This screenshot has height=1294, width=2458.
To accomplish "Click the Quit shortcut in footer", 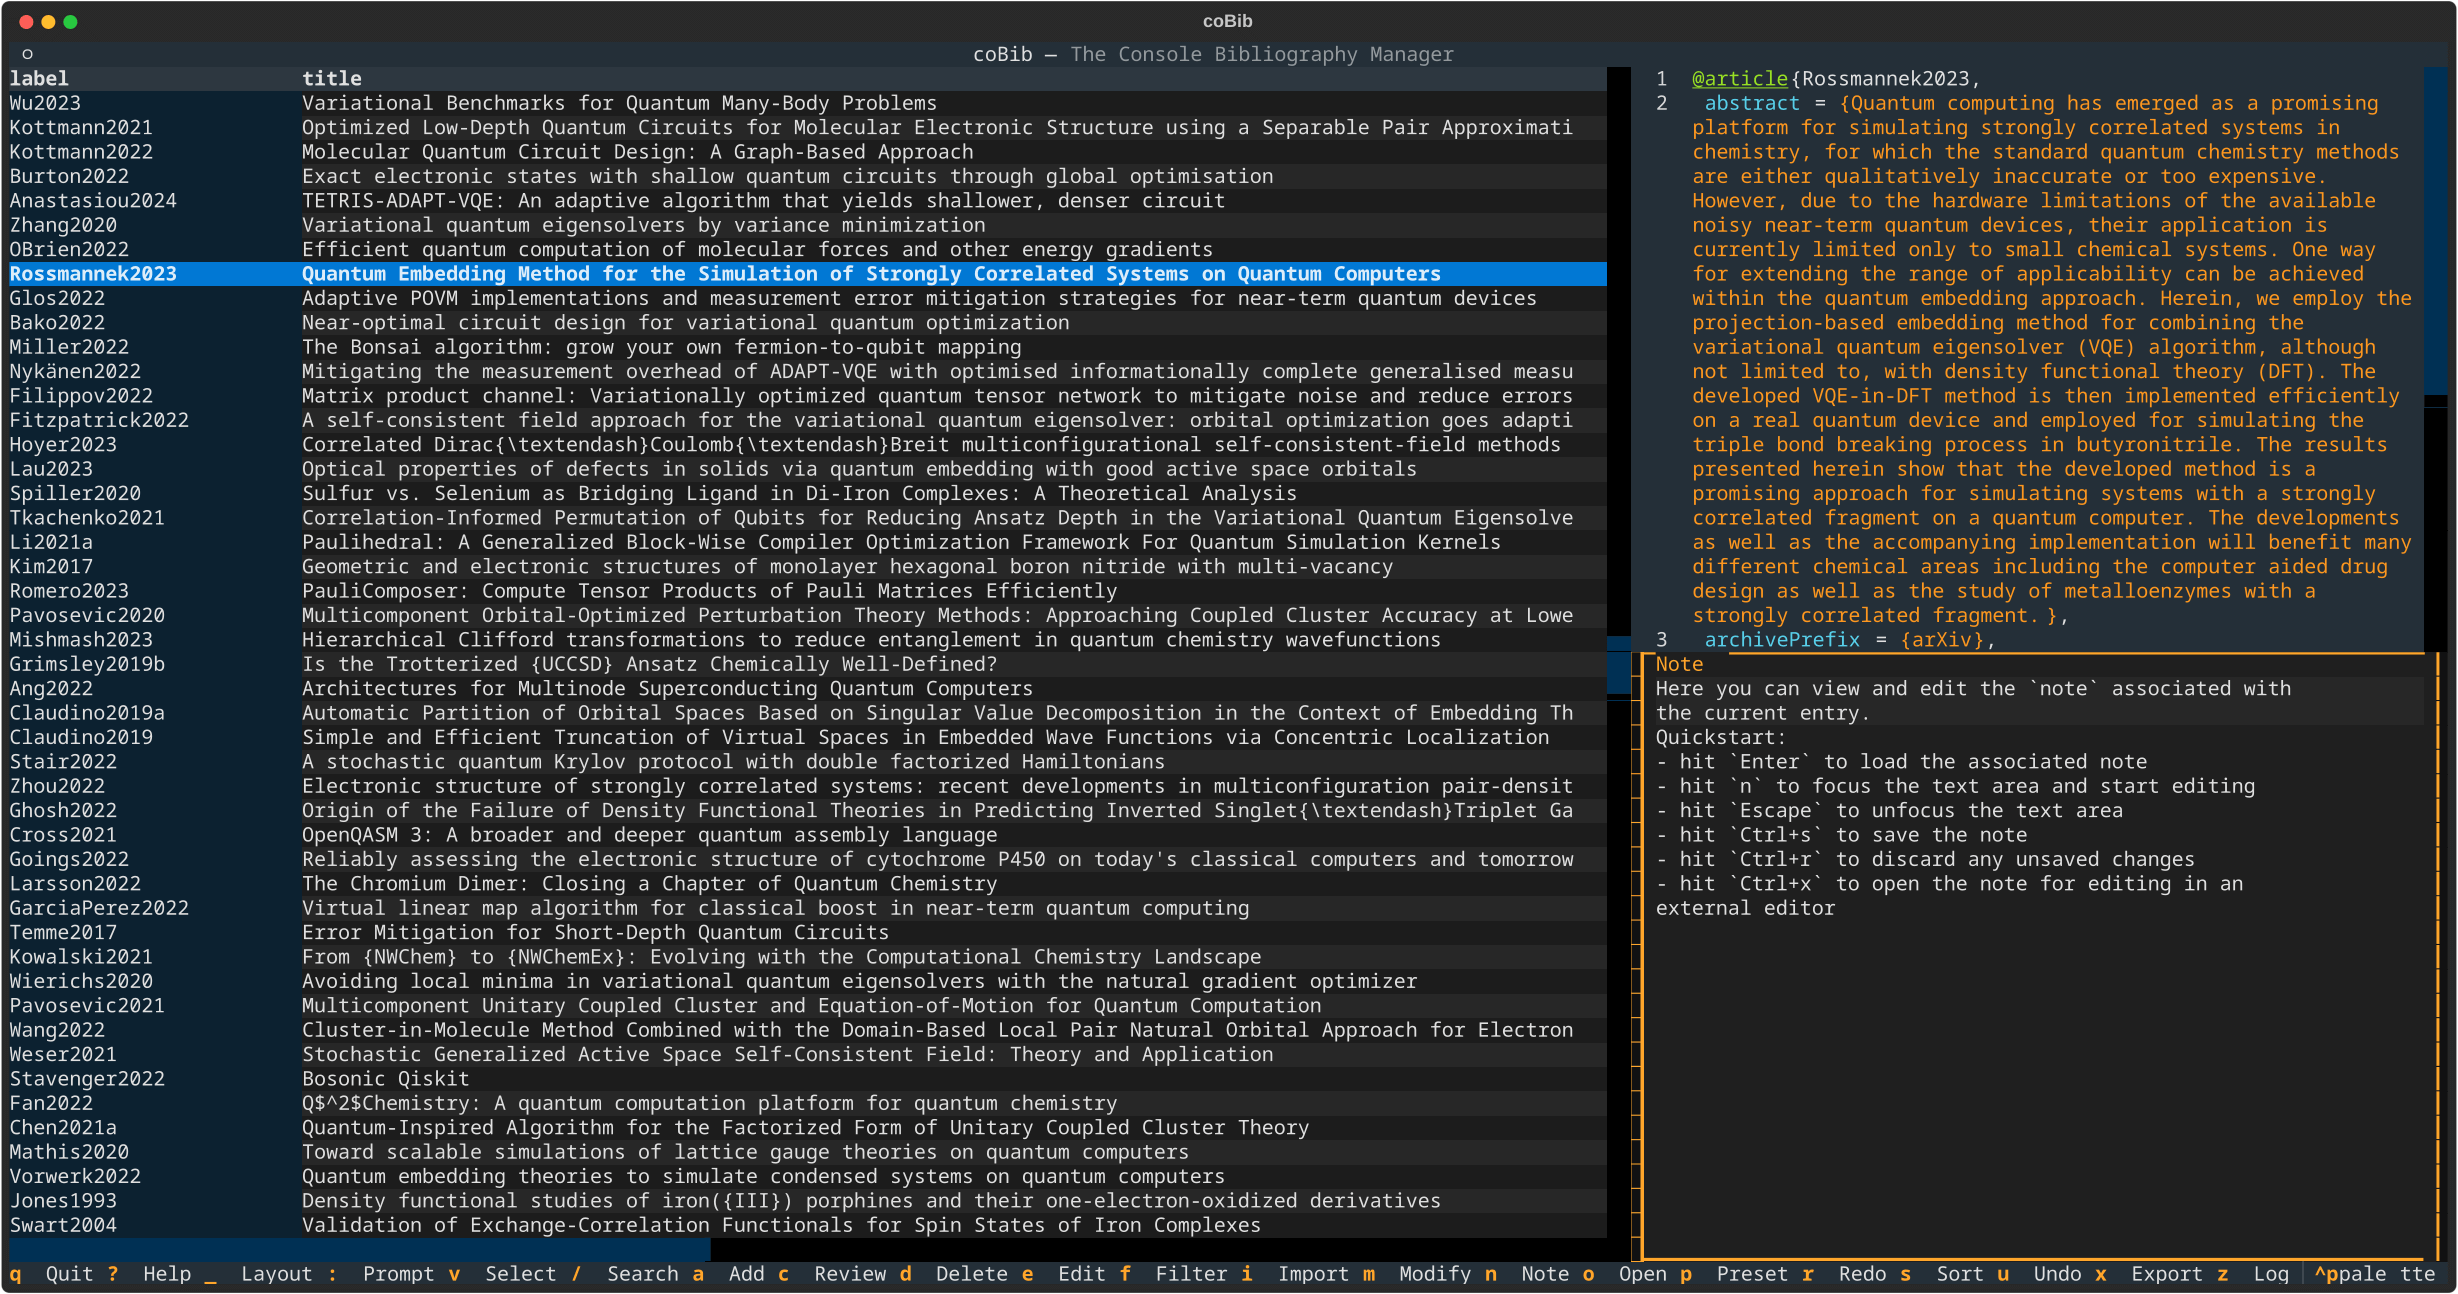I will [68, 1274].
